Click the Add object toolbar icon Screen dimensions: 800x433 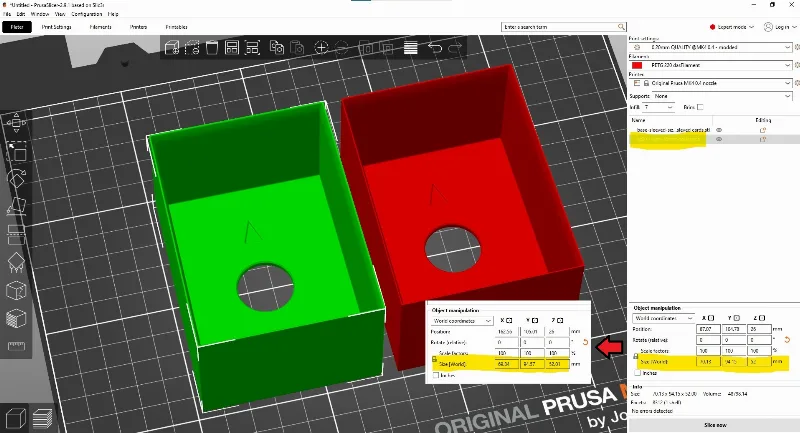tap(172, 48)
